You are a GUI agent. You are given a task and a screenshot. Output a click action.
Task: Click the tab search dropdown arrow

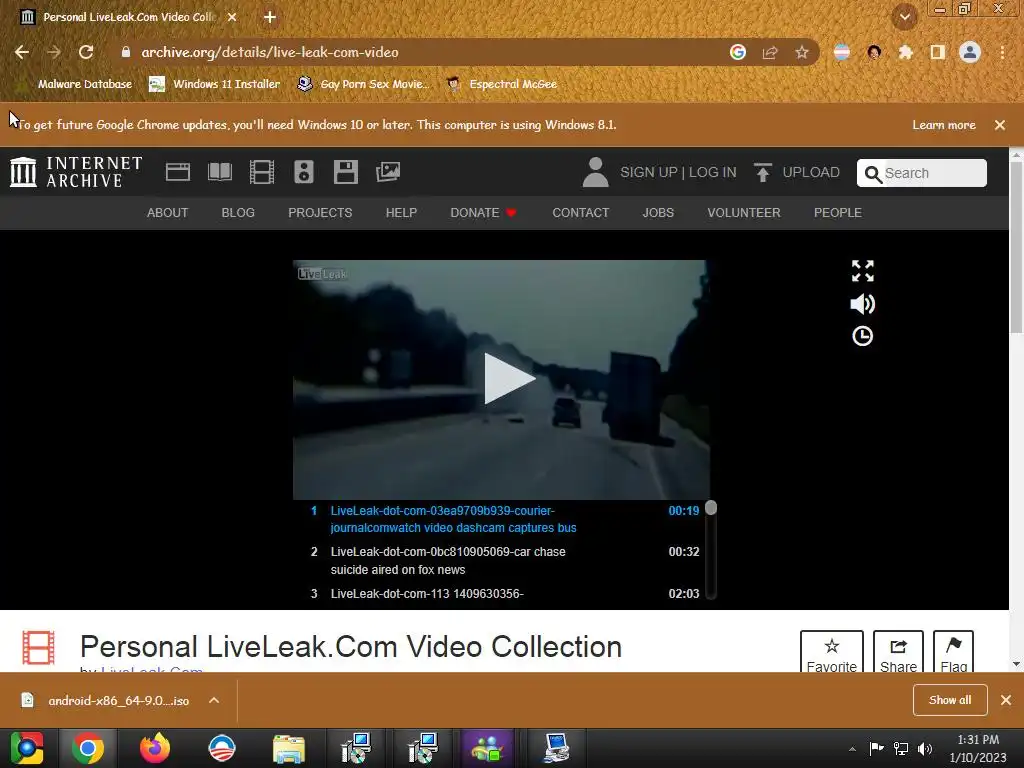coord(905,17)
